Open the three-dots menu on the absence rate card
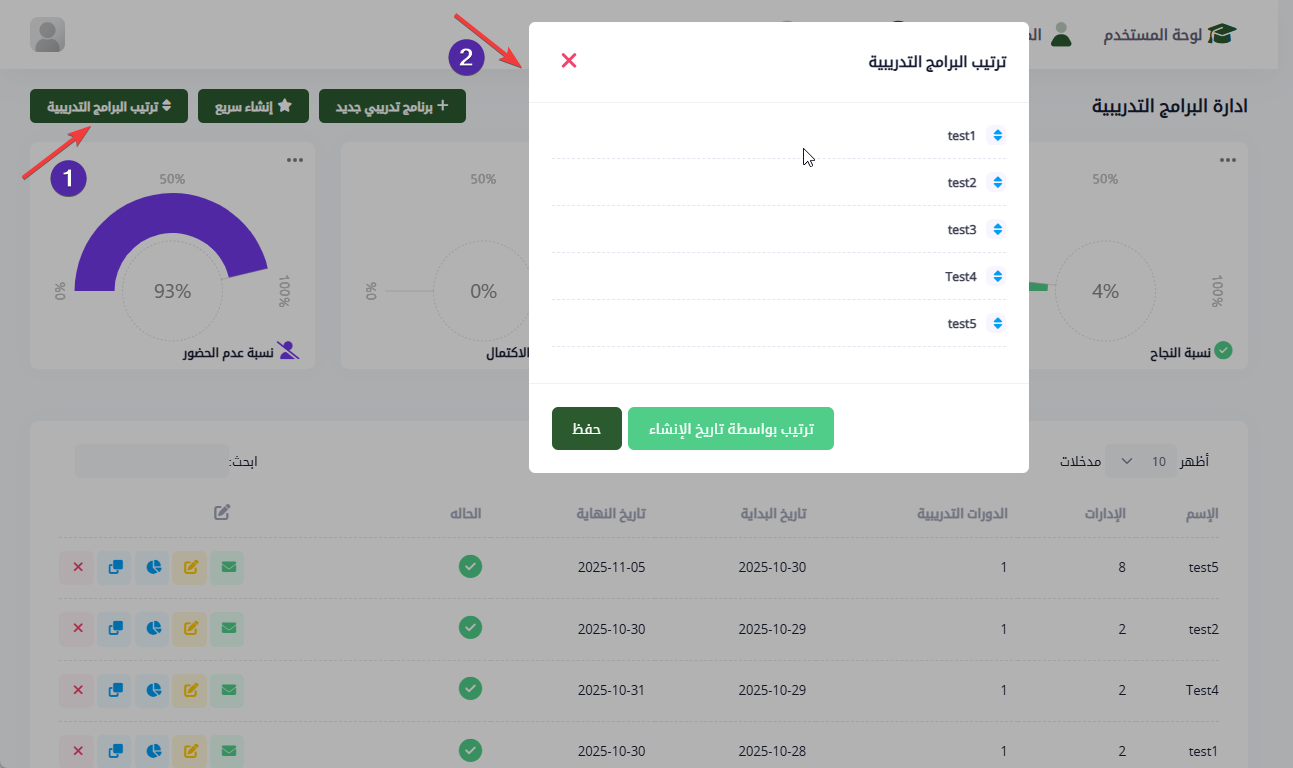1293x768 pixels. tap(294, 160)
